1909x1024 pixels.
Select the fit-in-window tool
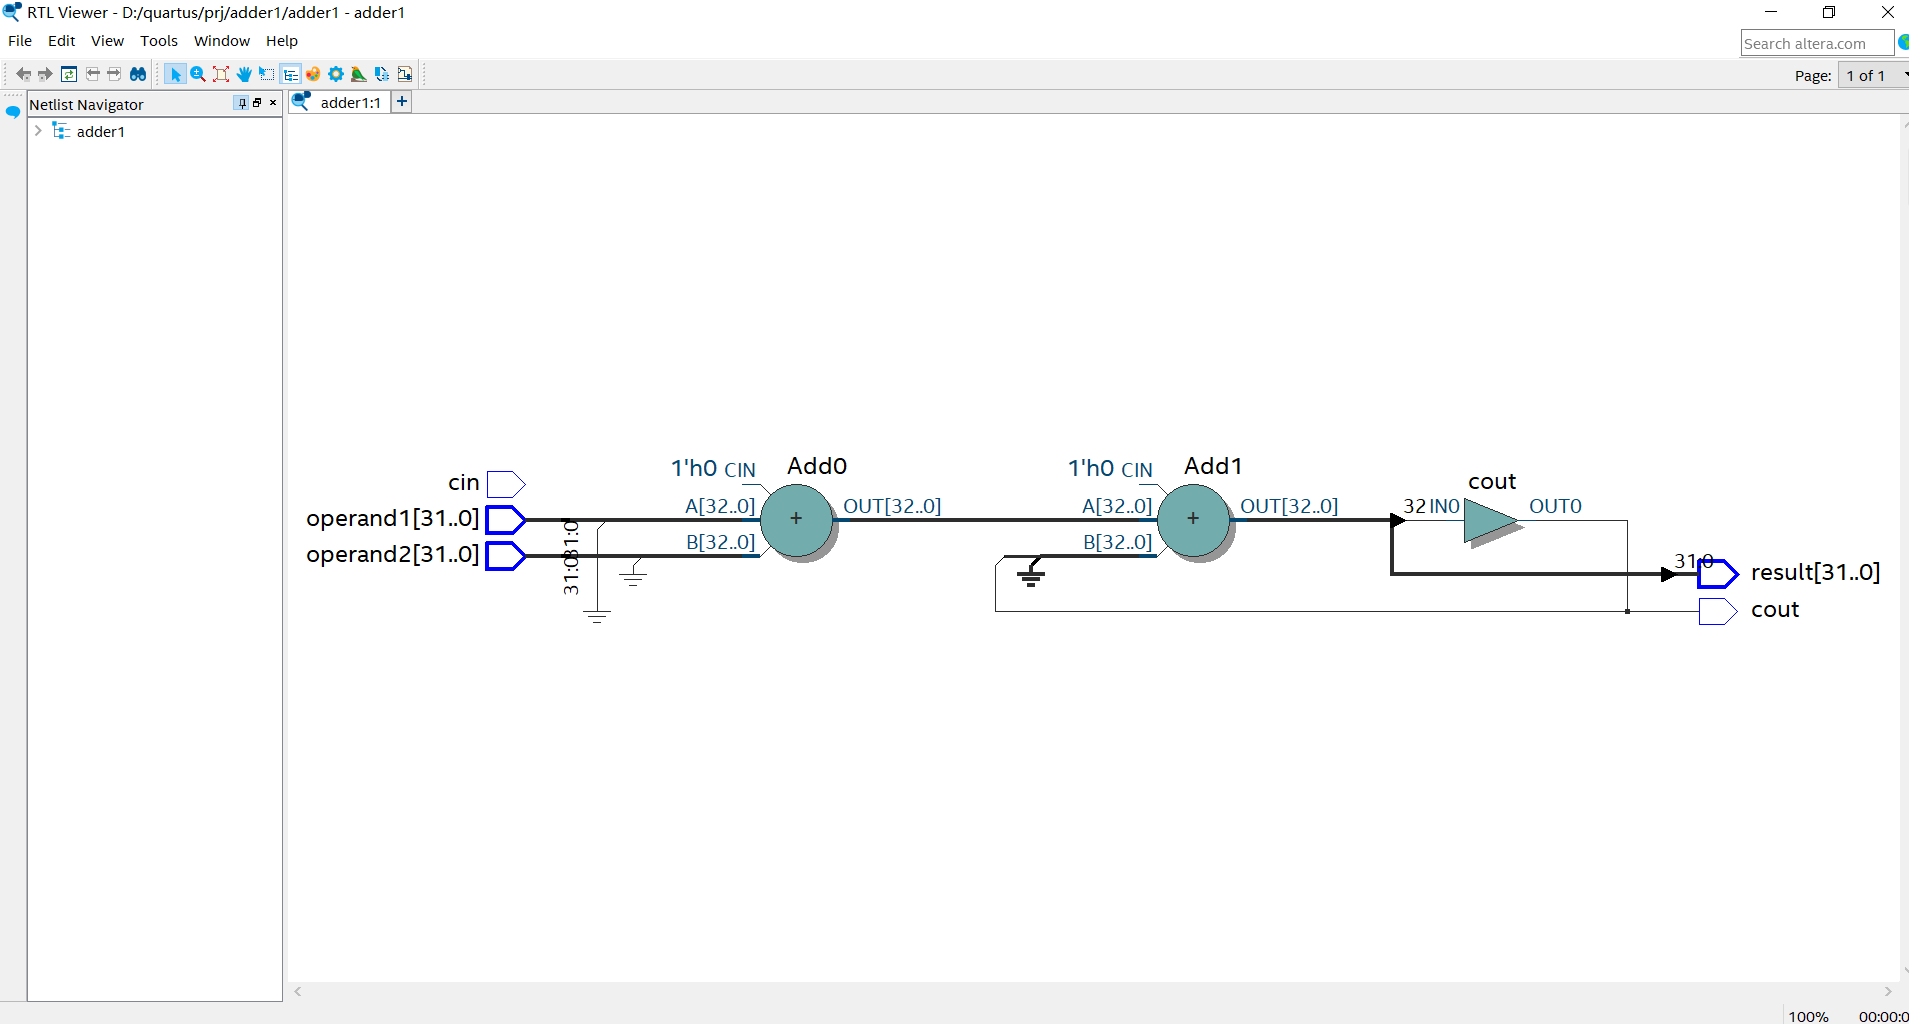(221, 73)
